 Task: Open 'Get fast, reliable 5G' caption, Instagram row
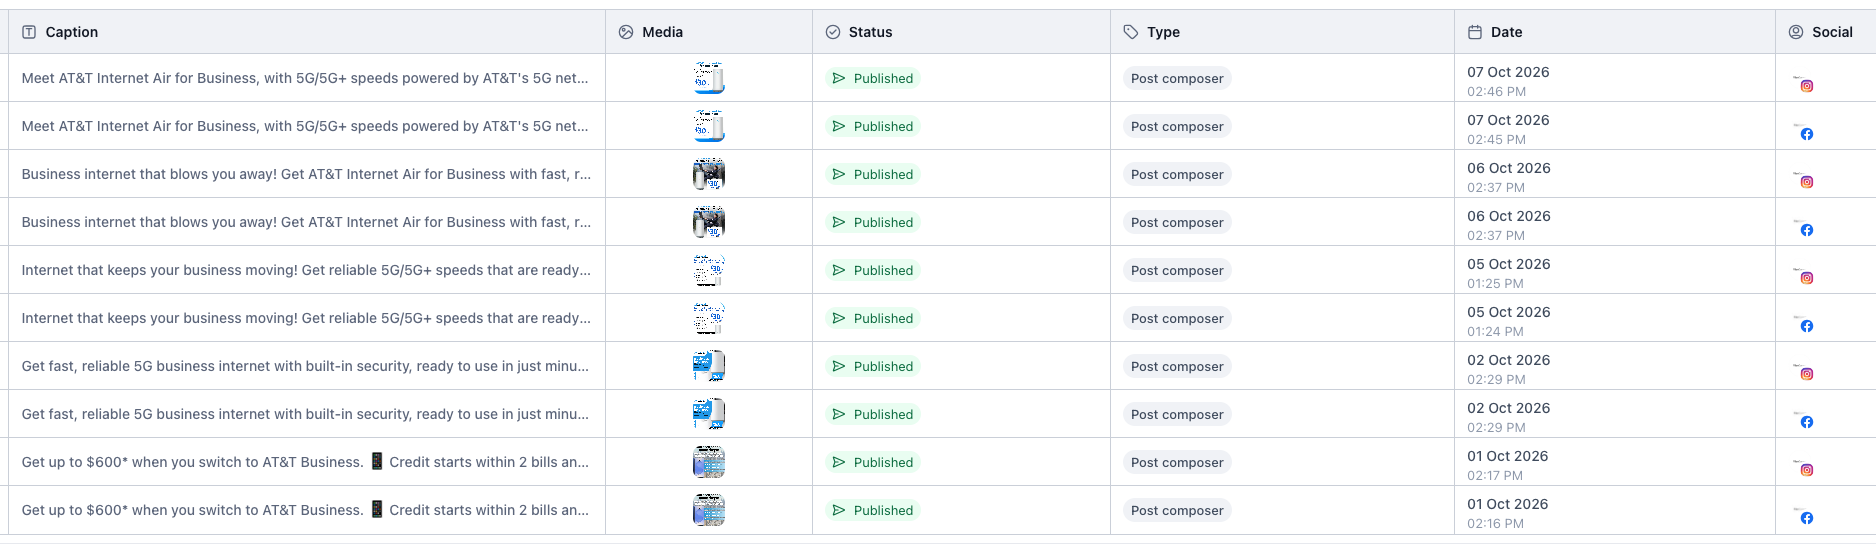tap(305, 366)
